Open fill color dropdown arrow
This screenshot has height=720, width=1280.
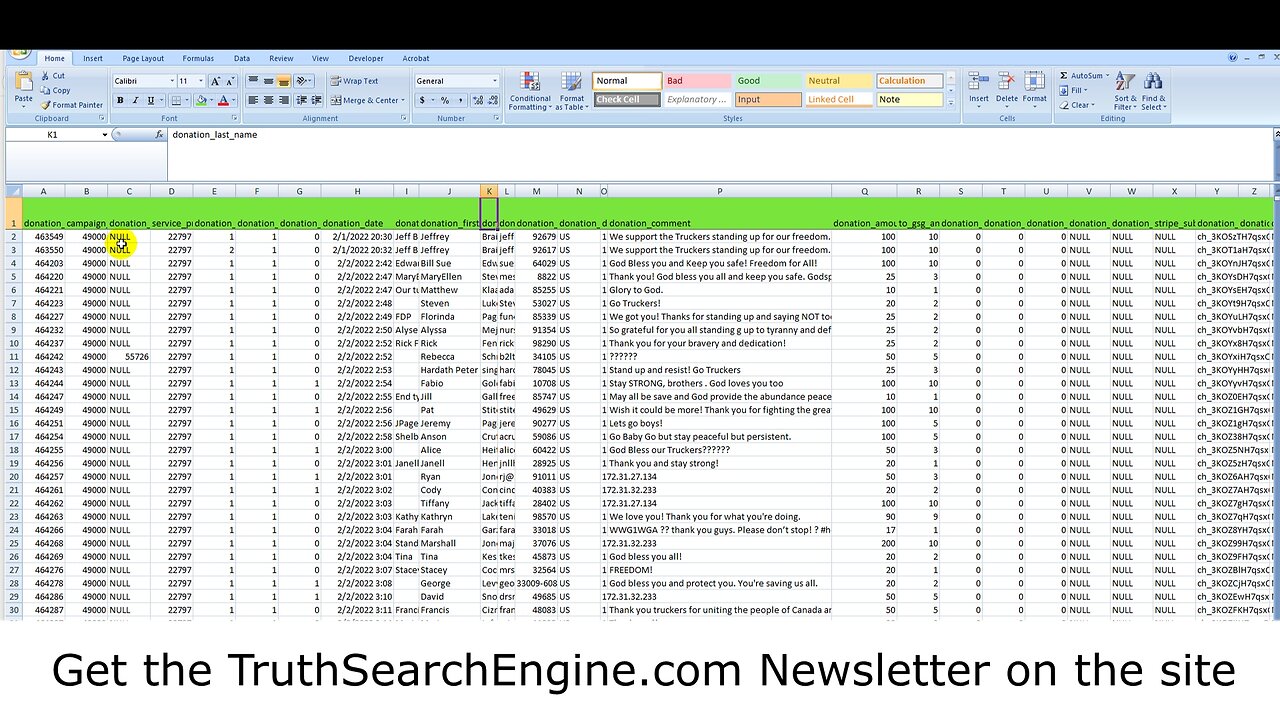211,100
